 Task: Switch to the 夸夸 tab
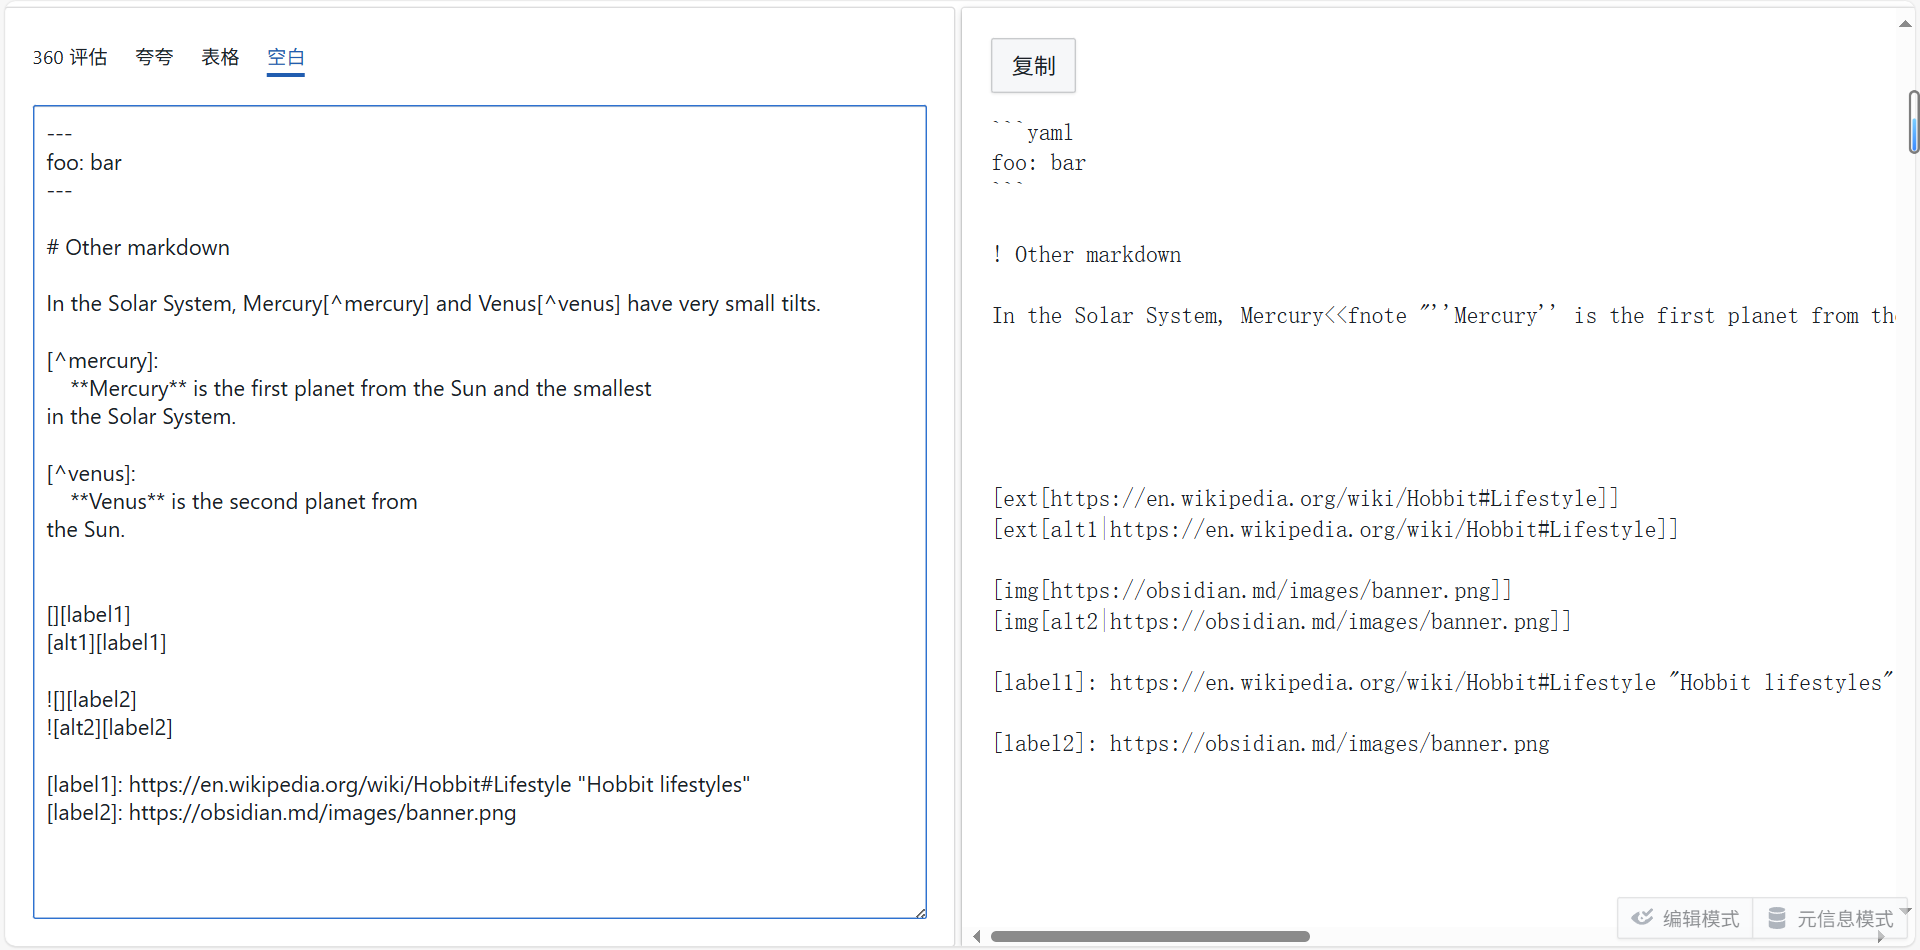(154, 57)
